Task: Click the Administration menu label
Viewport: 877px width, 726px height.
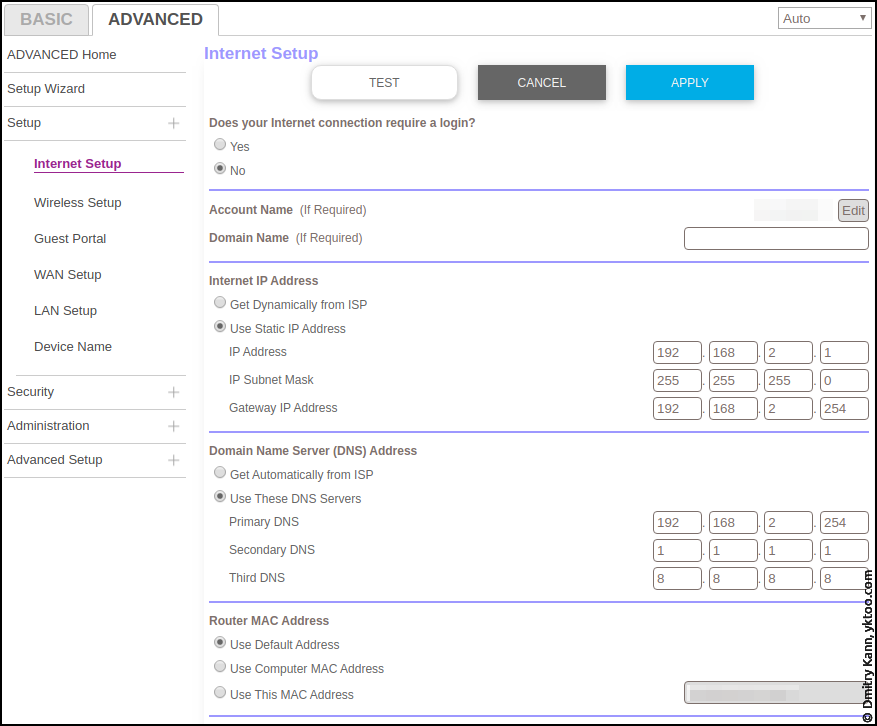Action: tap(48, 426)
